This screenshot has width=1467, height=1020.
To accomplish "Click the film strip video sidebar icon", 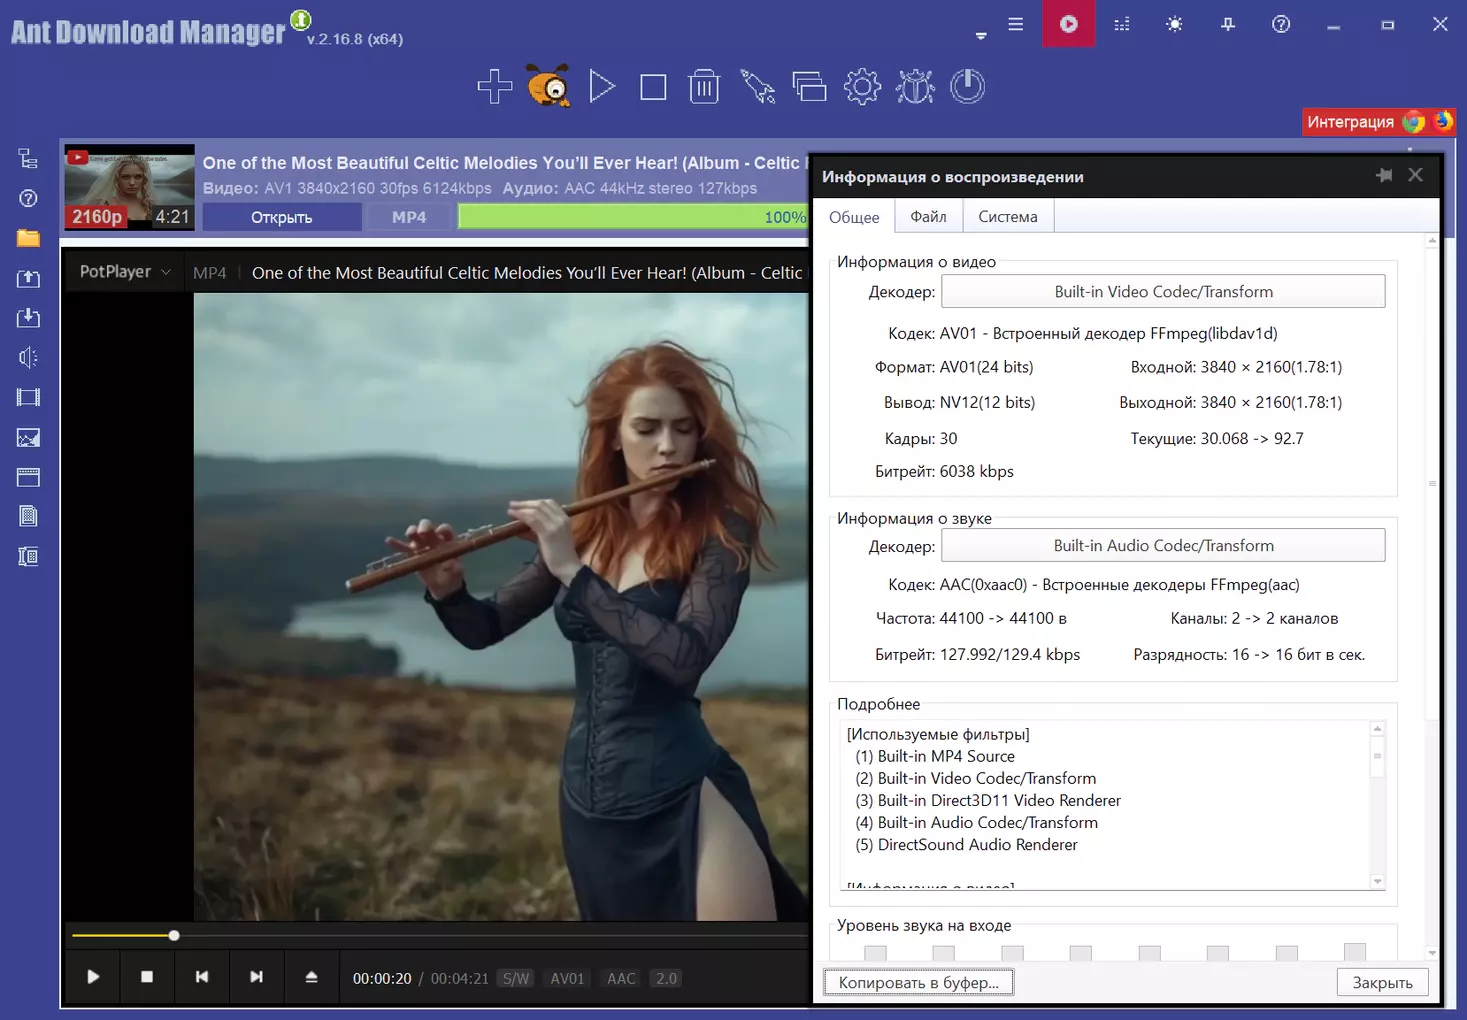I will (28, 397).
